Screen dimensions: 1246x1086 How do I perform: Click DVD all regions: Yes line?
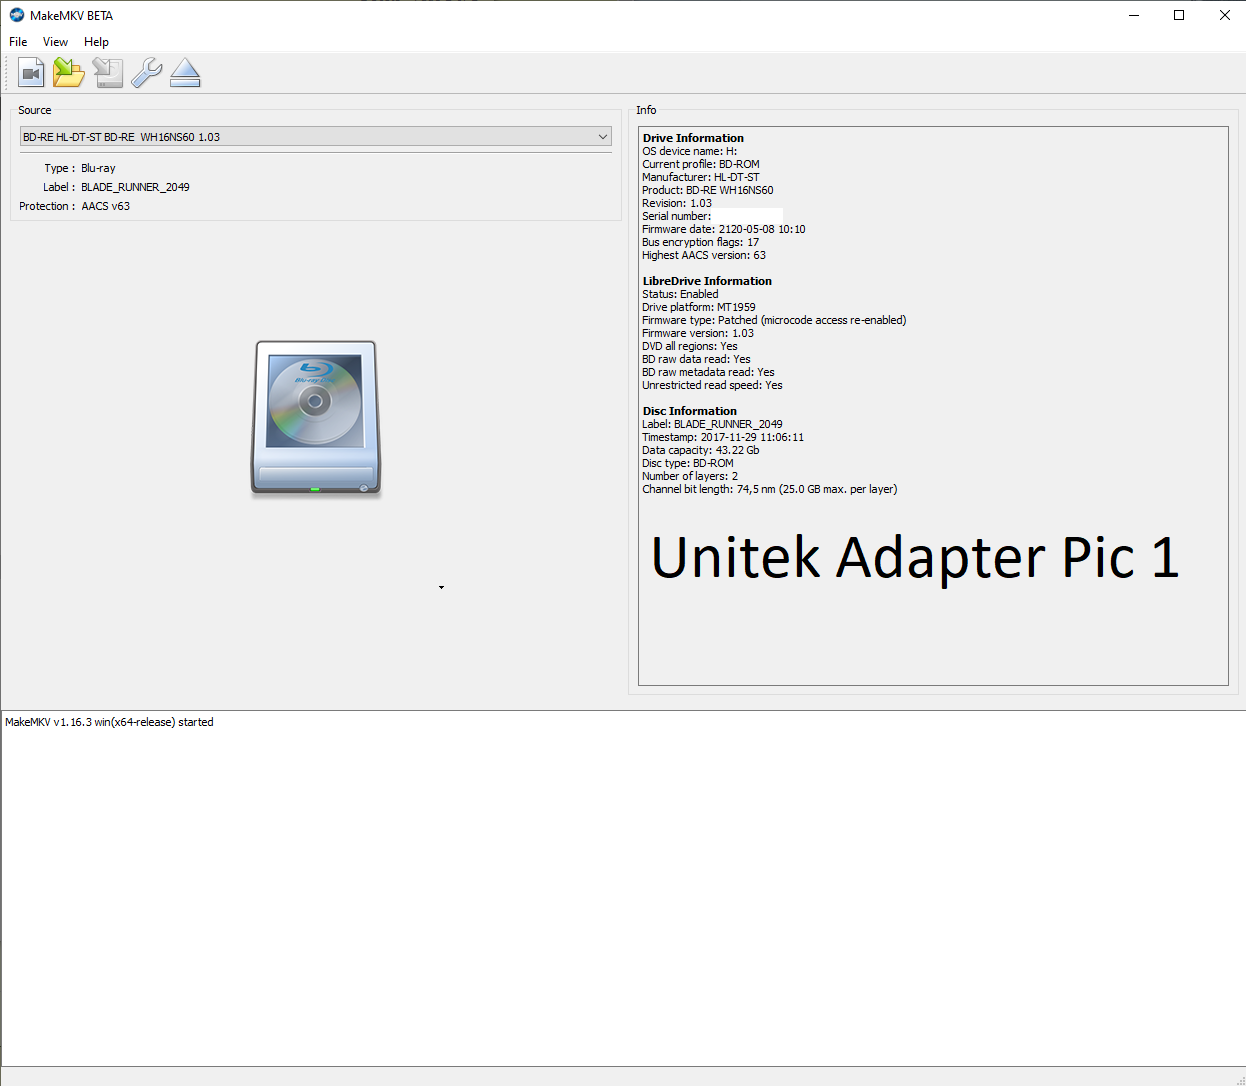pyautogui.click(x=690, y=346)
